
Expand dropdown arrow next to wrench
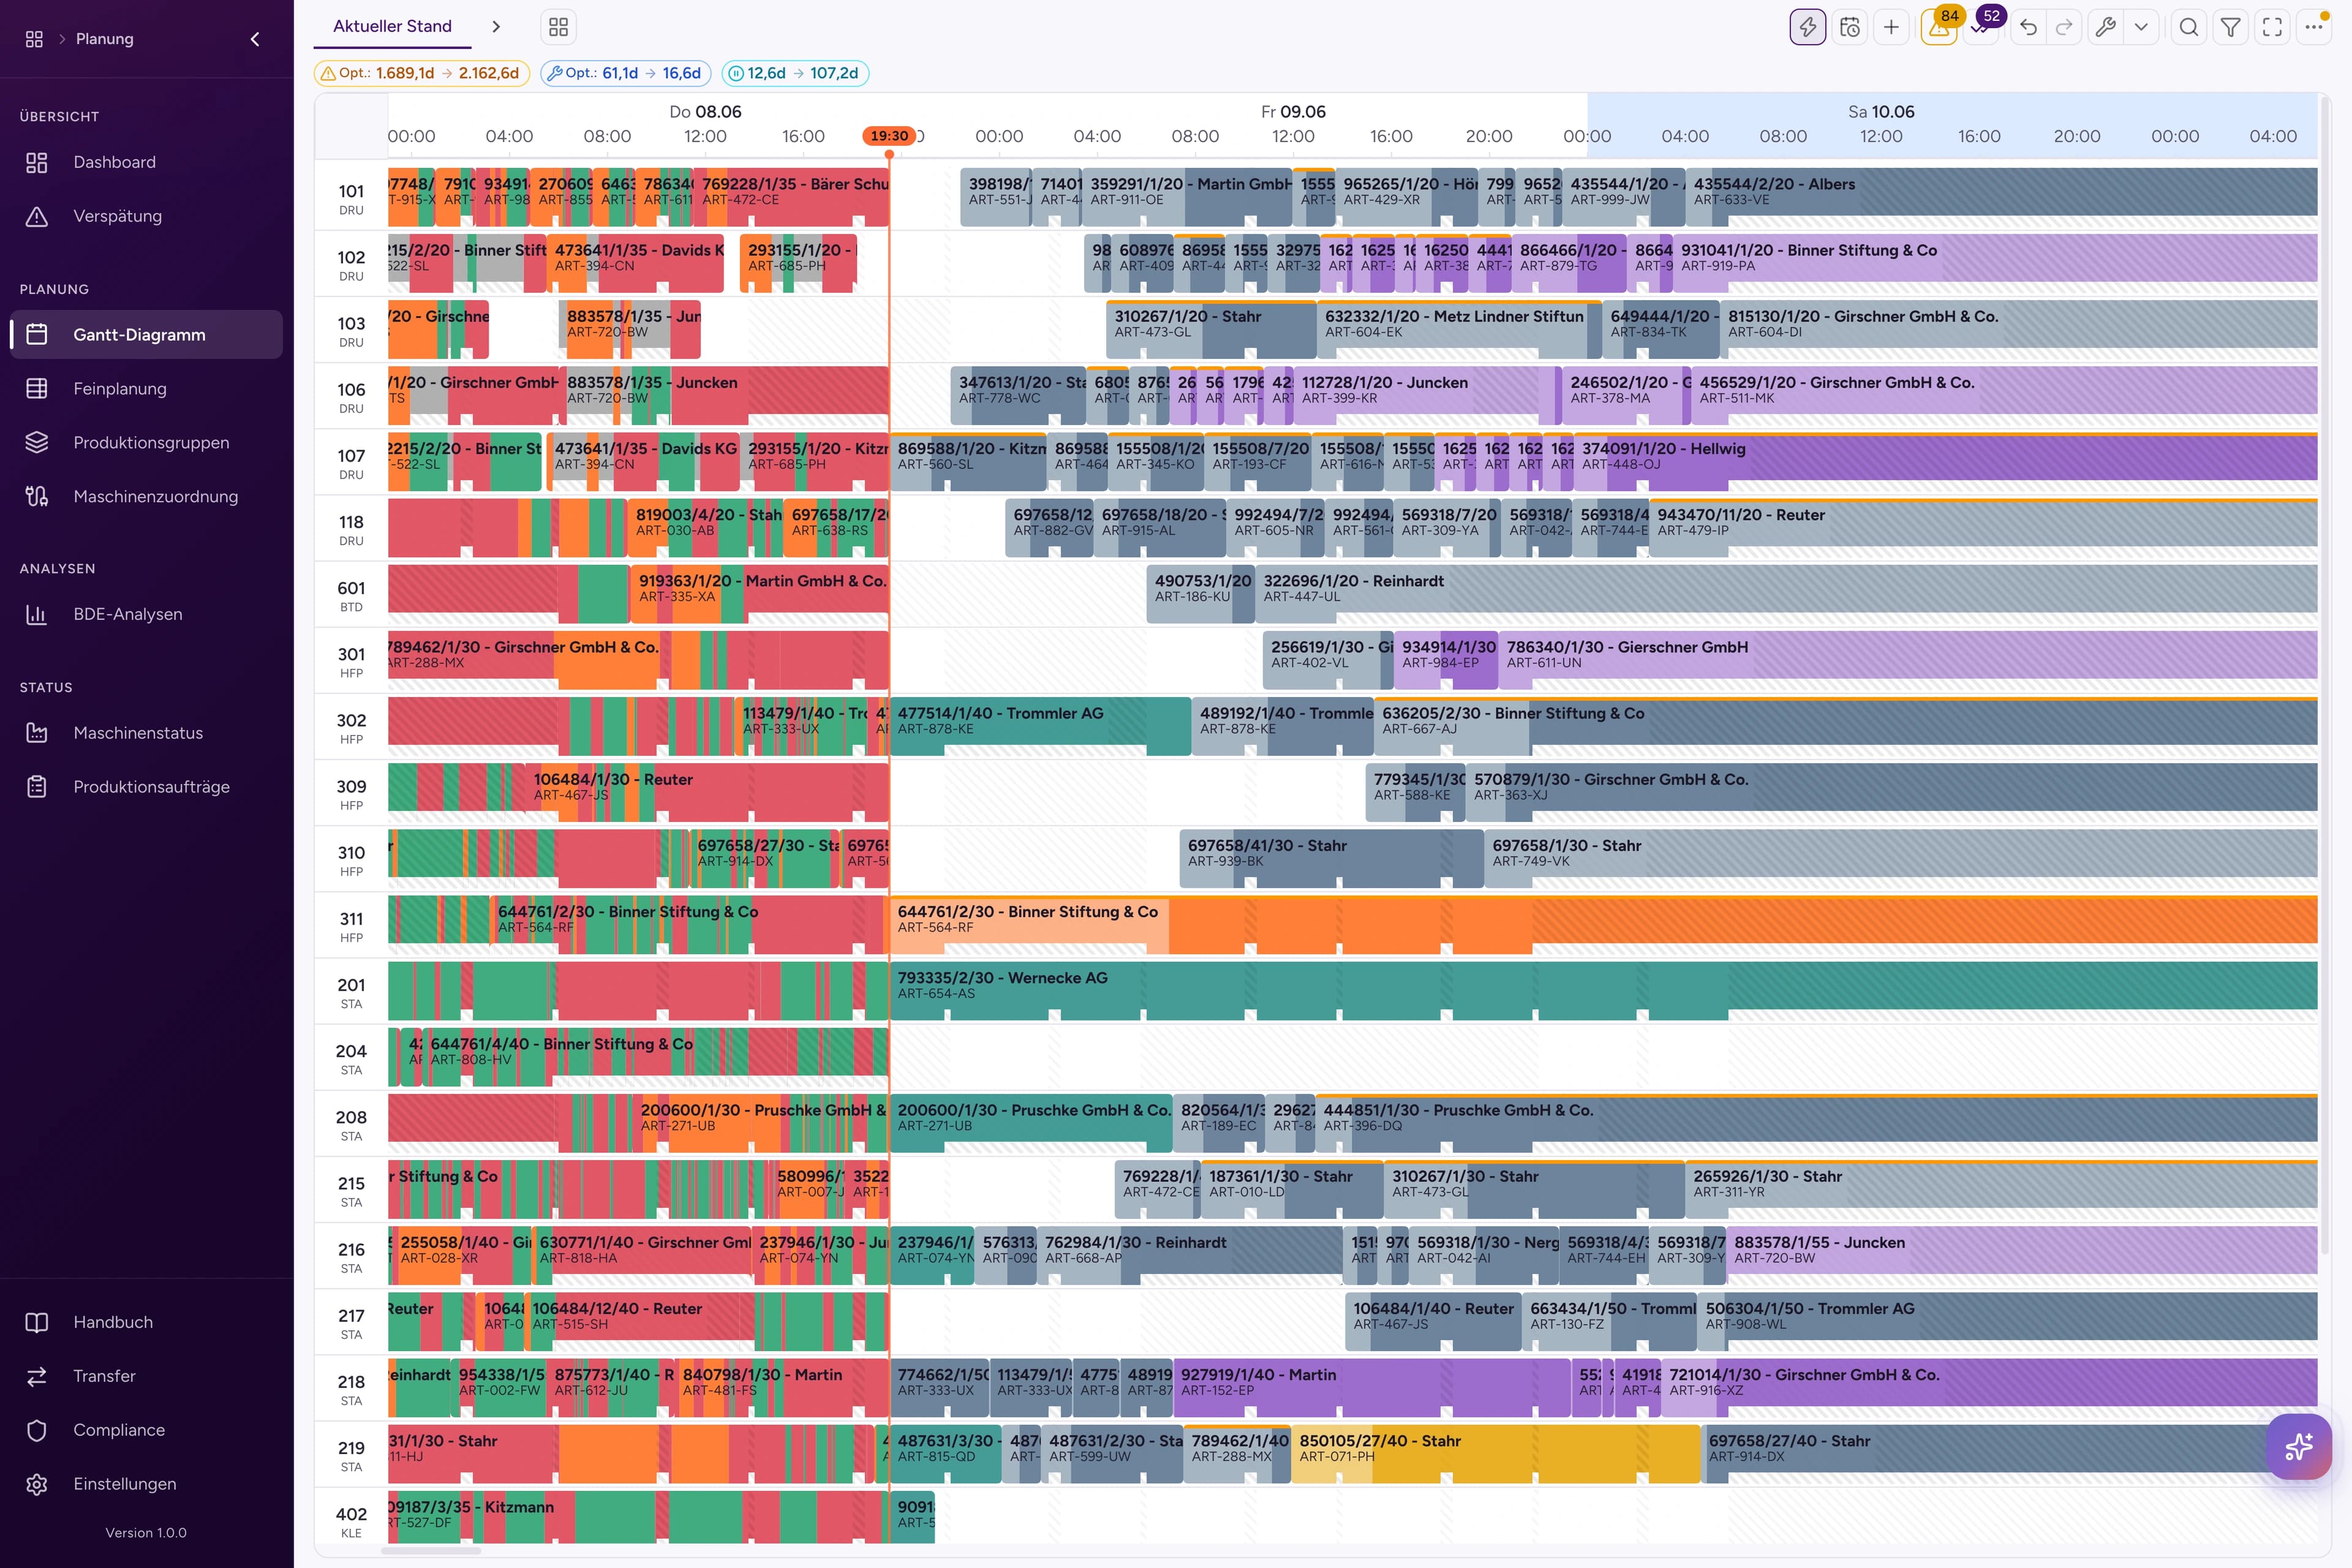tap(2141, 27)
